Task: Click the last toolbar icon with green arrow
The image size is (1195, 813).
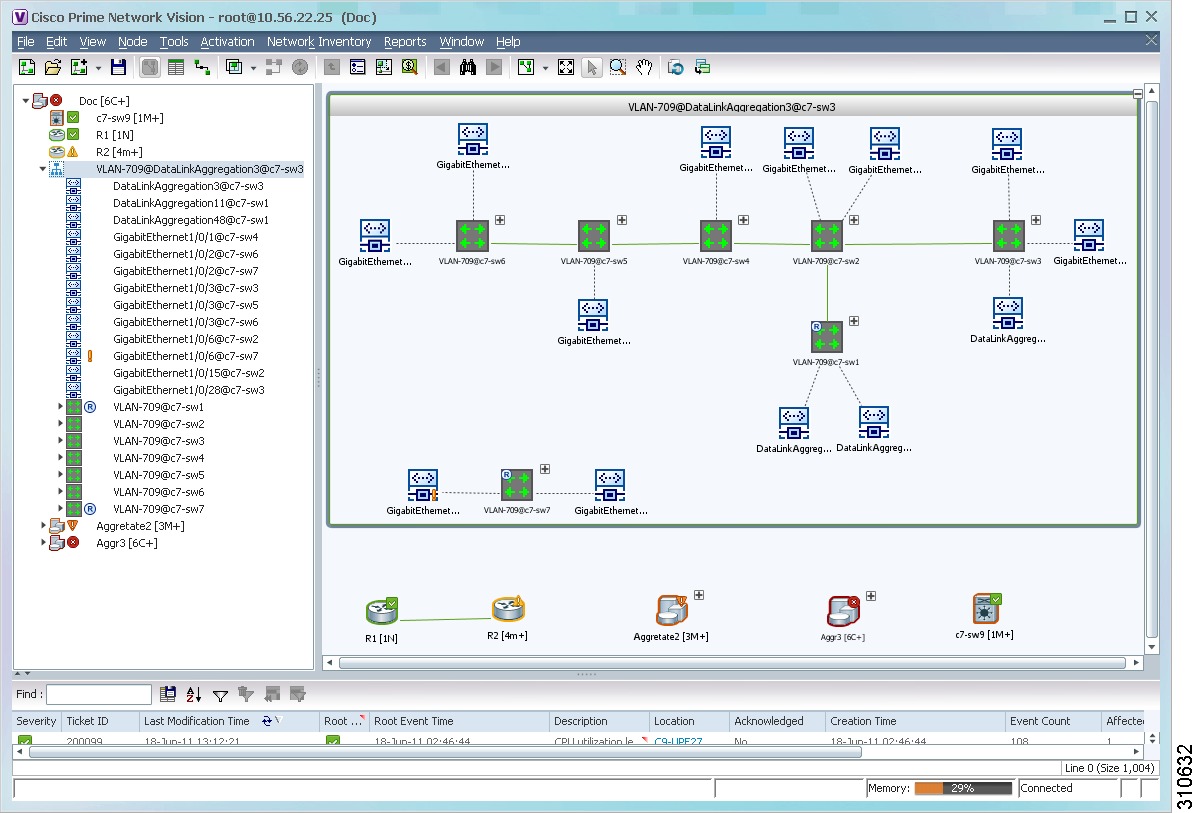Action: pos(702,68)
